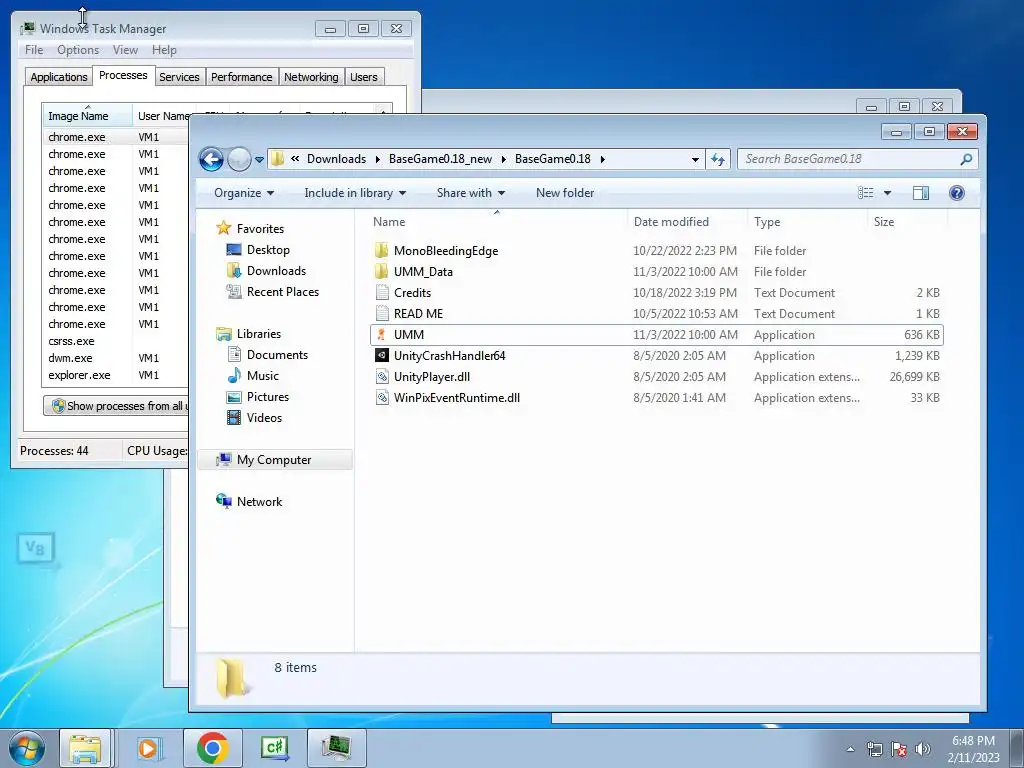This screenshot has width=1024, height=768.
Task: Click the Explorer Forward arrow button
Action: click(x=239, y=159)
